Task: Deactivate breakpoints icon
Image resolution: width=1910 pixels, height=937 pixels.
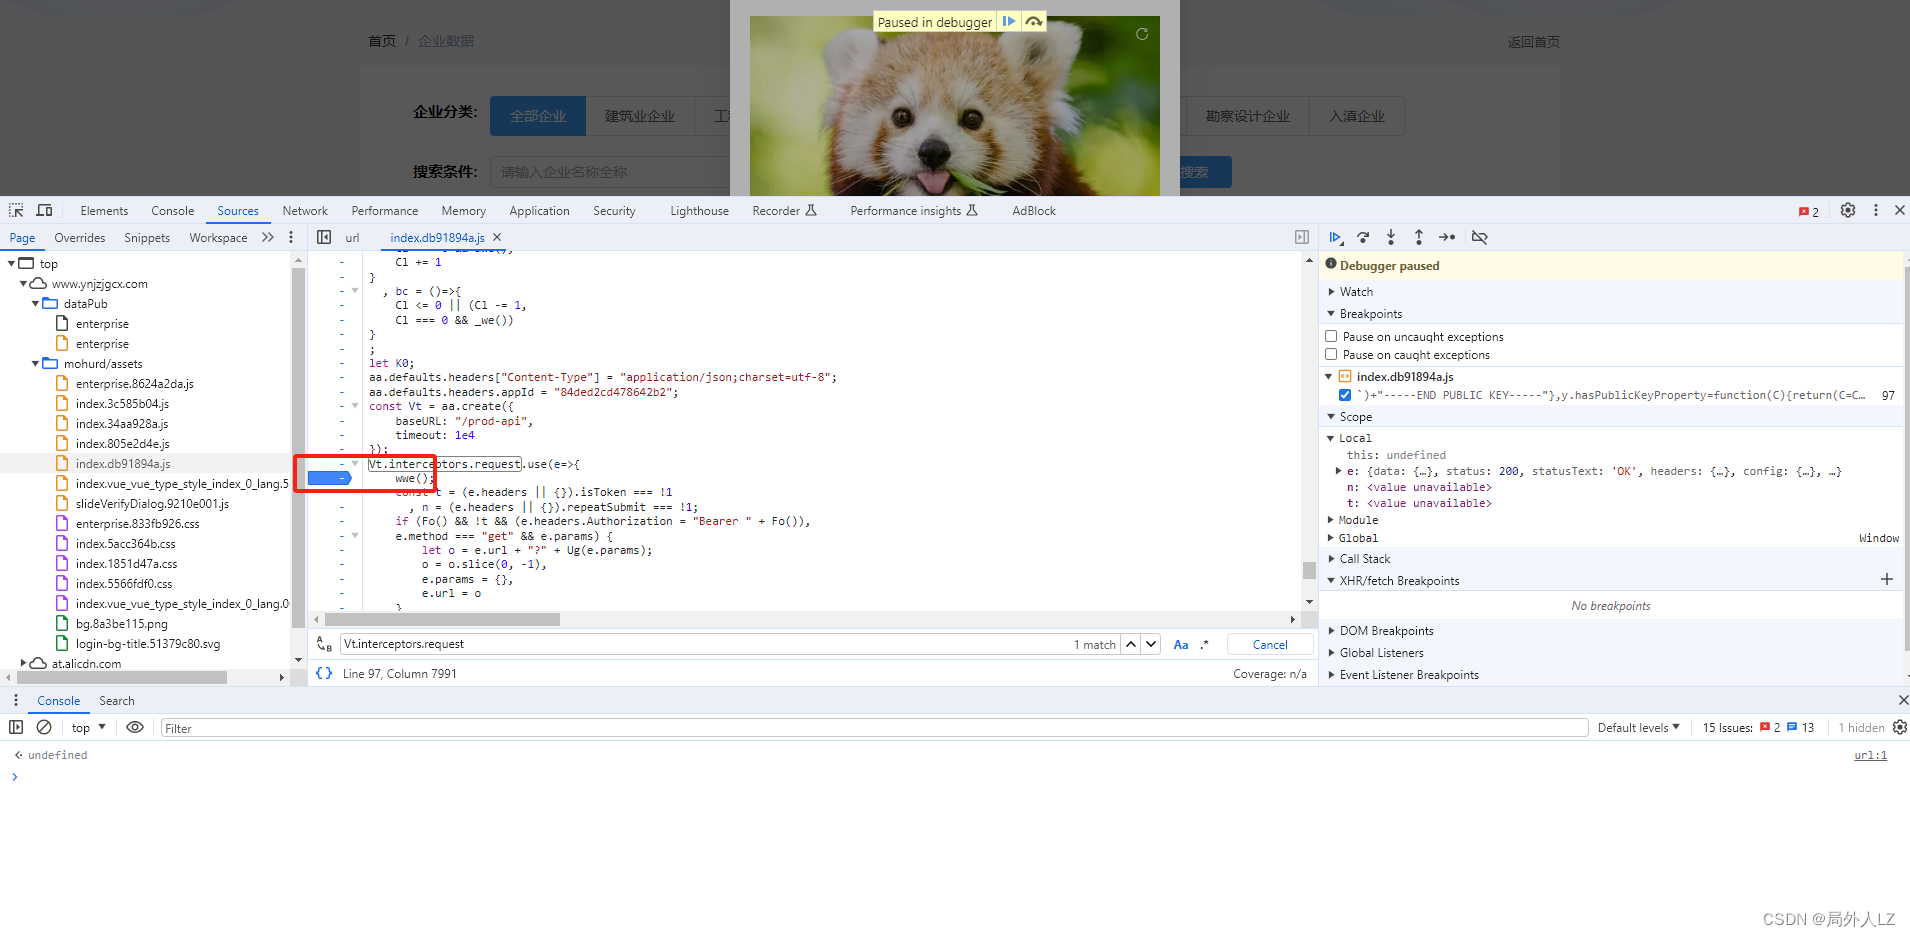Action: click(1480, 237)
